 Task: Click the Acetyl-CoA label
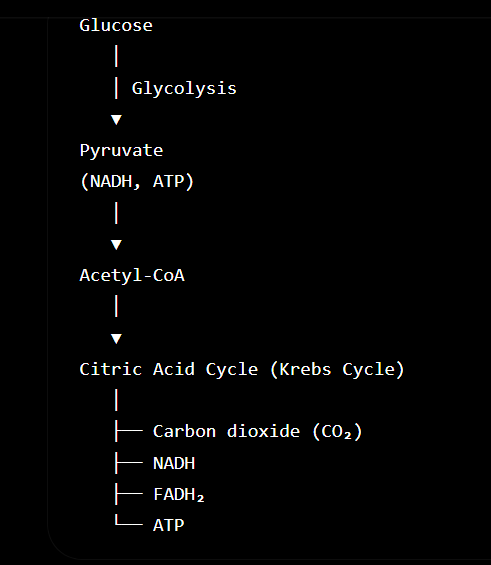[132, 275]
